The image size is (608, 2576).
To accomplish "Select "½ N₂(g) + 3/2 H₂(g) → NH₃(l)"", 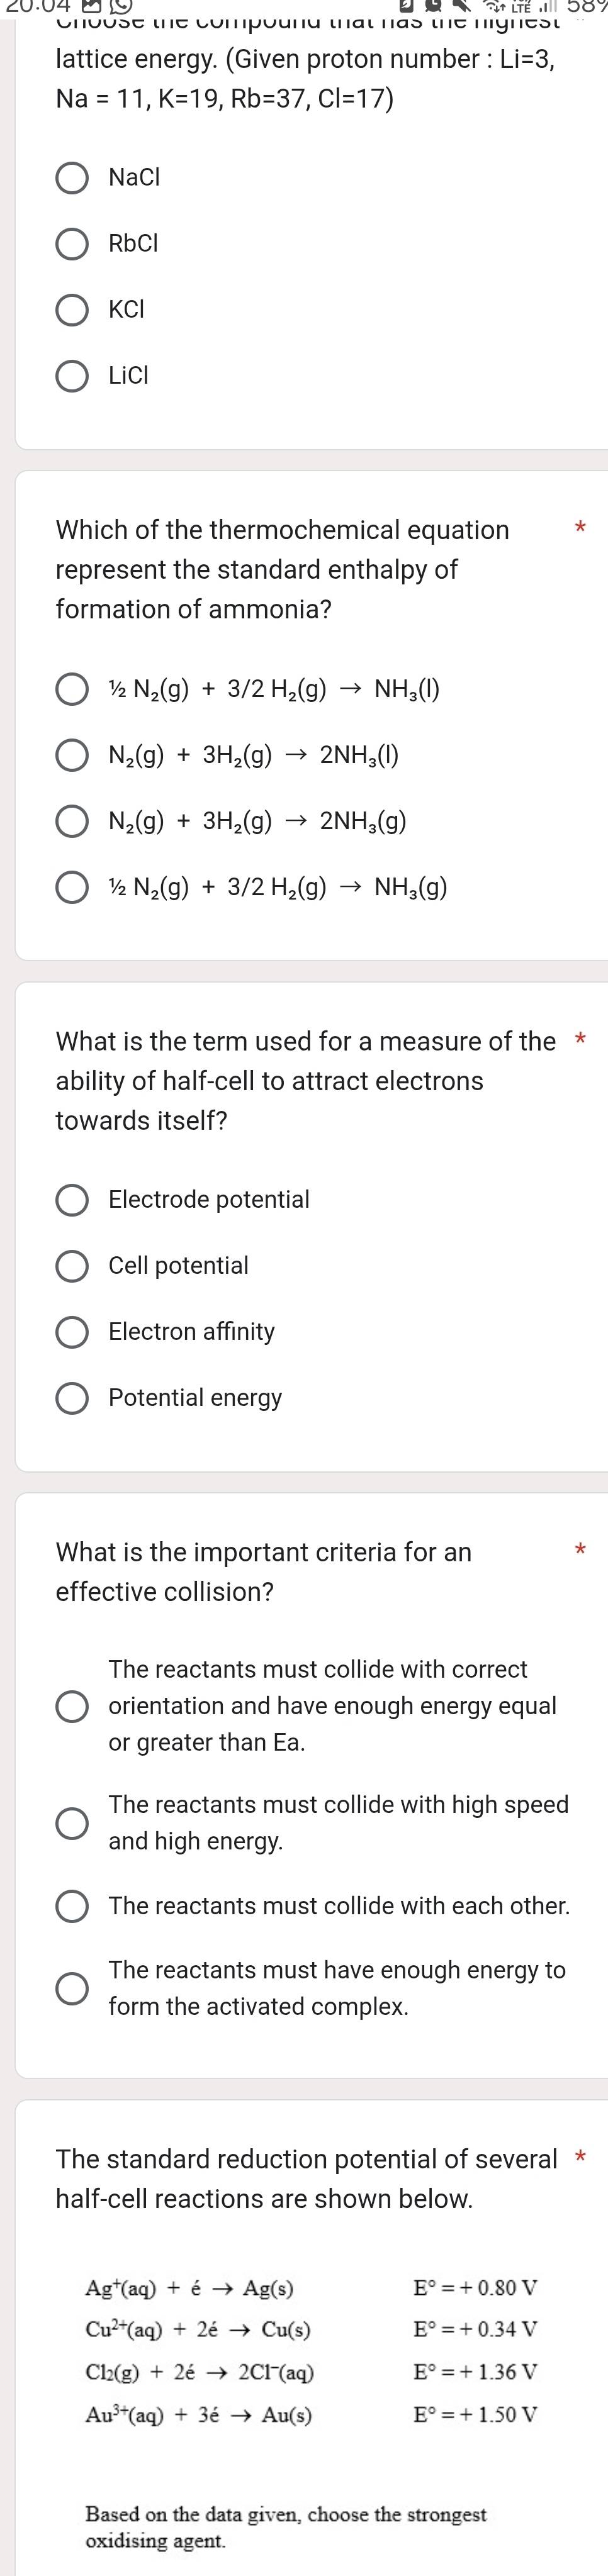I will point(72,688).
